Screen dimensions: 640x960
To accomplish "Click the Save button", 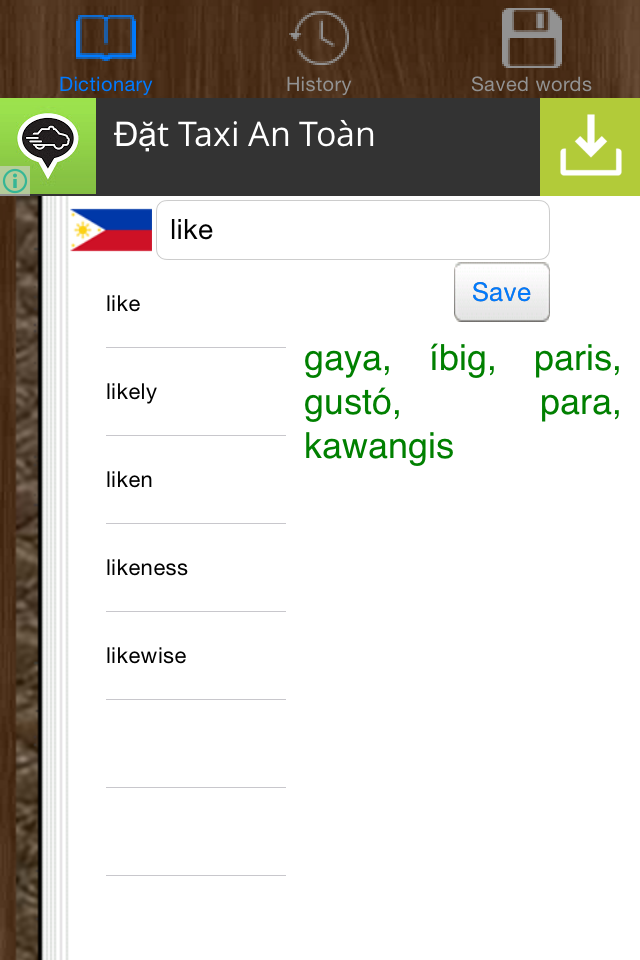I will point(502,292).
